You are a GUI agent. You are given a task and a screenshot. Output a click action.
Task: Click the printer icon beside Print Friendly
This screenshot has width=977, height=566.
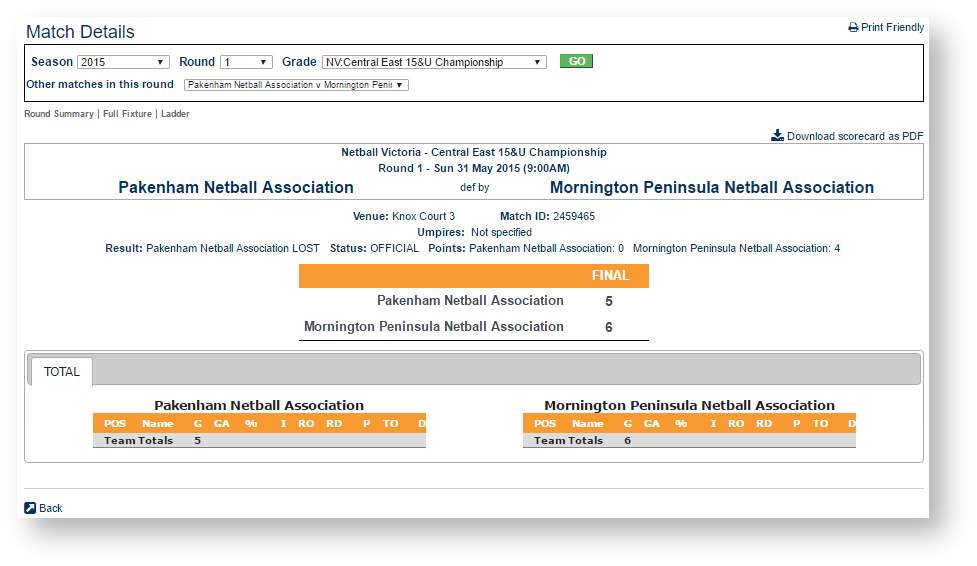[x=853, y=27]
